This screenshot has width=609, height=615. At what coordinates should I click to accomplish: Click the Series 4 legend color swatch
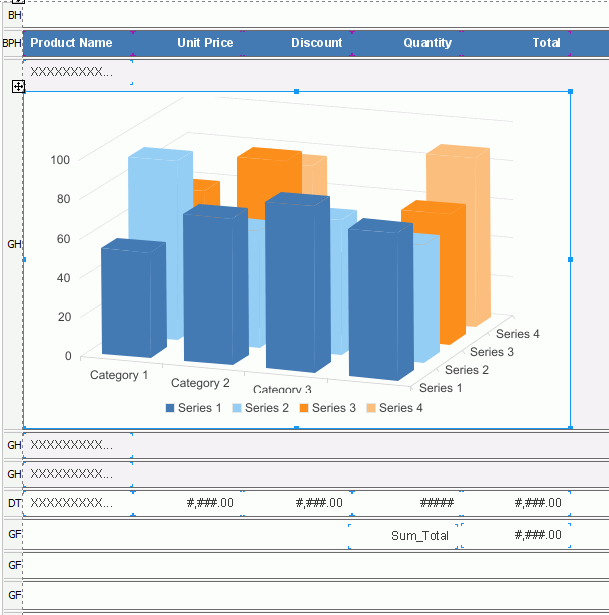tap(371, 408)
